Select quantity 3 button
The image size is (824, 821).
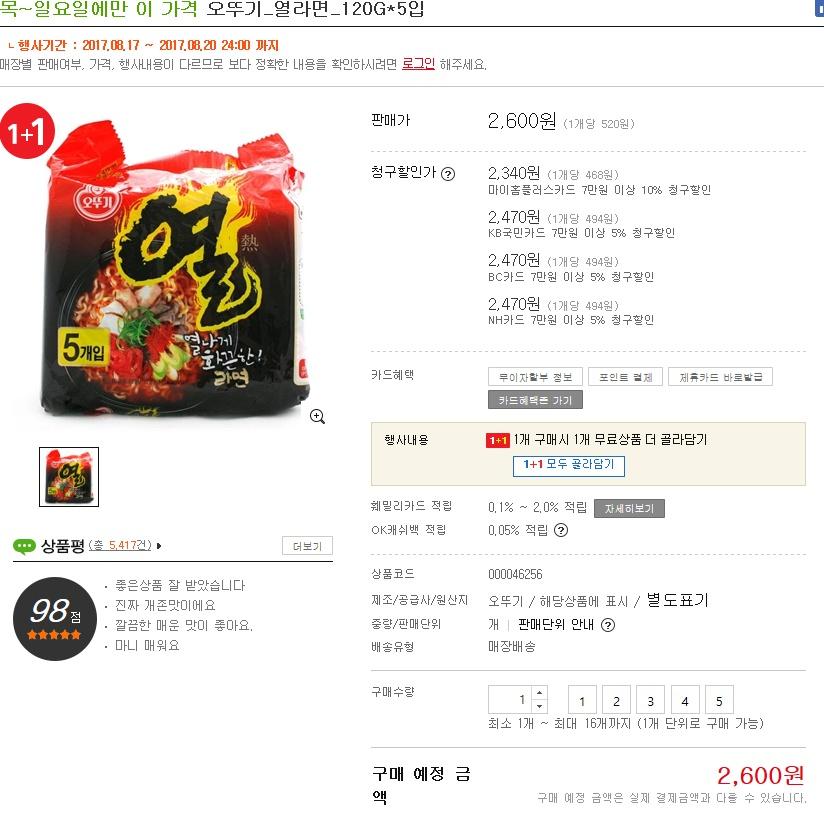pyautogui.click(x=651, y=701)
